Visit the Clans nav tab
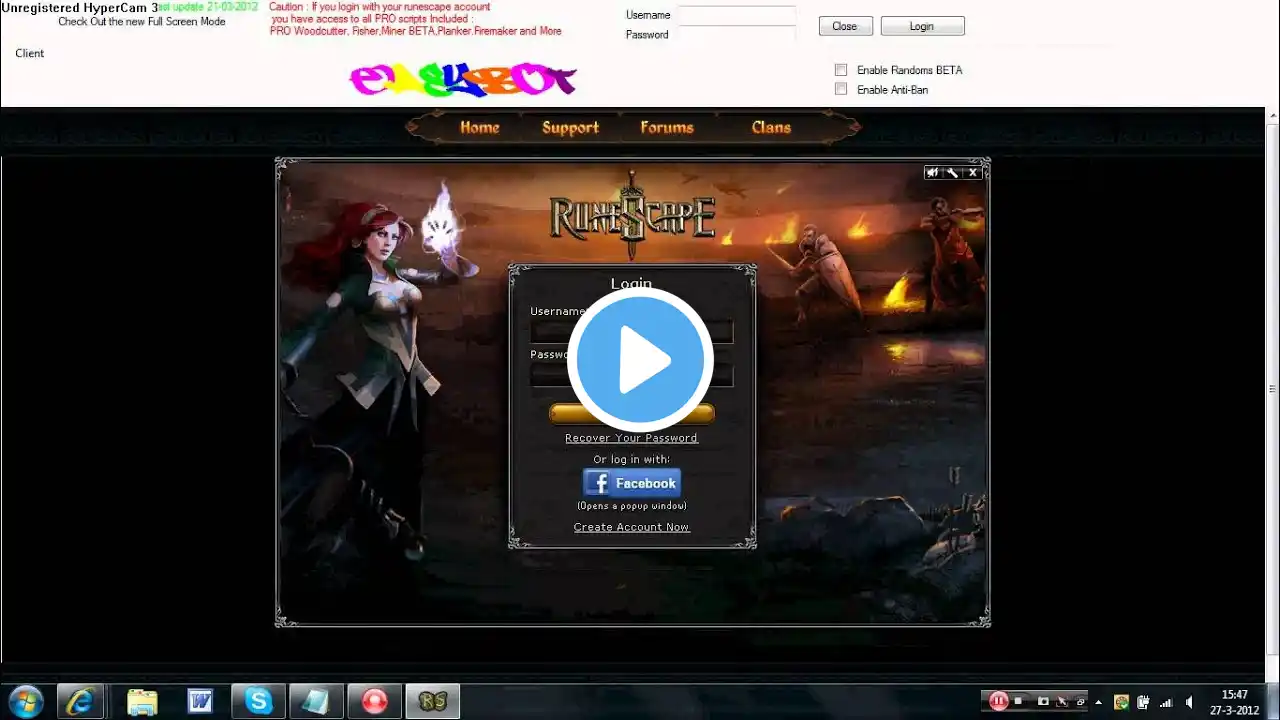The width and height of the screenshot is (1280, 720). 771,127
